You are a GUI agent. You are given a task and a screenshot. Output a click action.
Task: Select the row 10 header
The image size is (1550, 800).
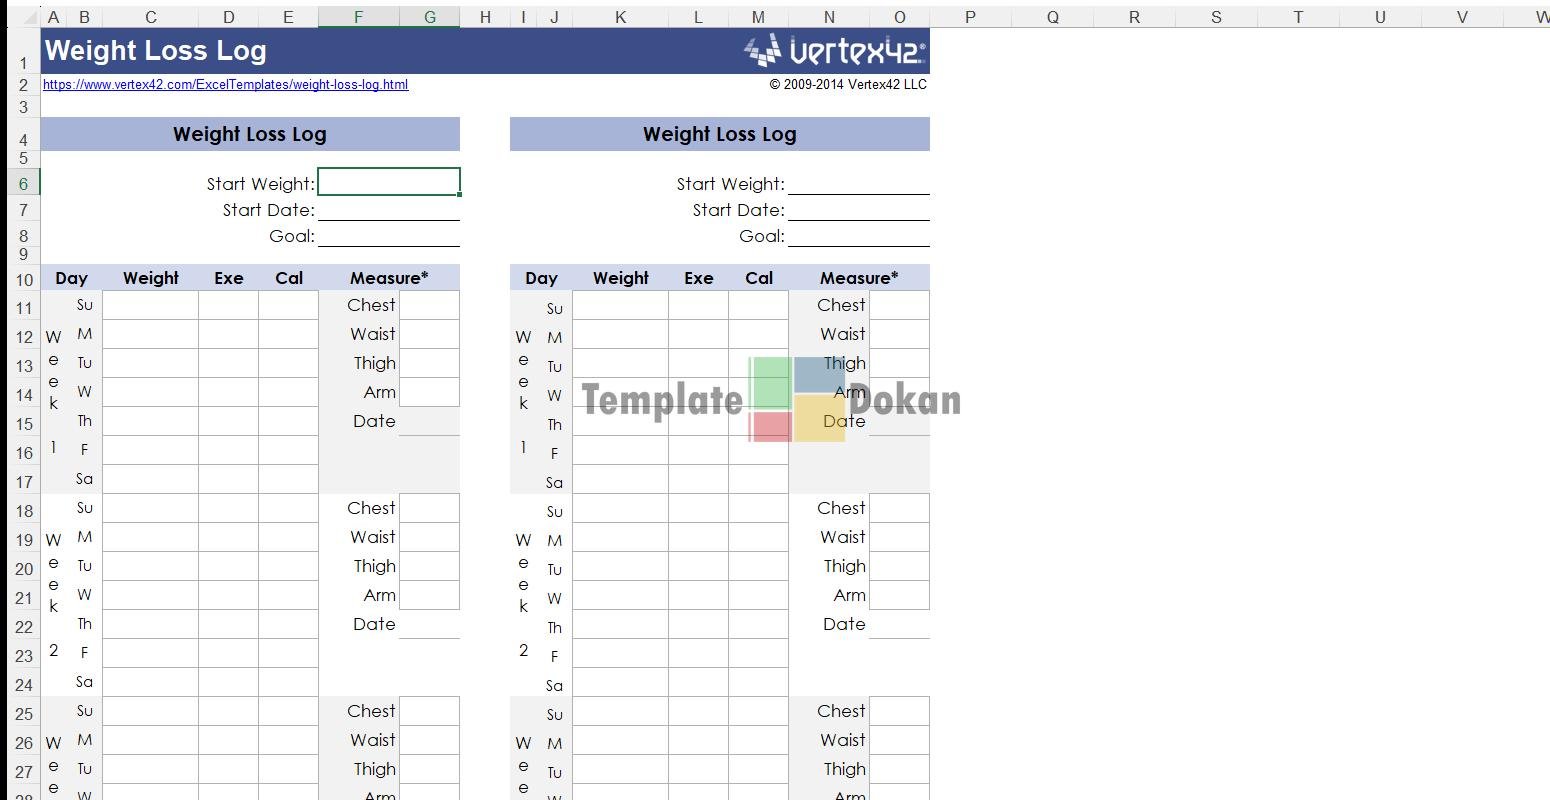pos(23,280)
